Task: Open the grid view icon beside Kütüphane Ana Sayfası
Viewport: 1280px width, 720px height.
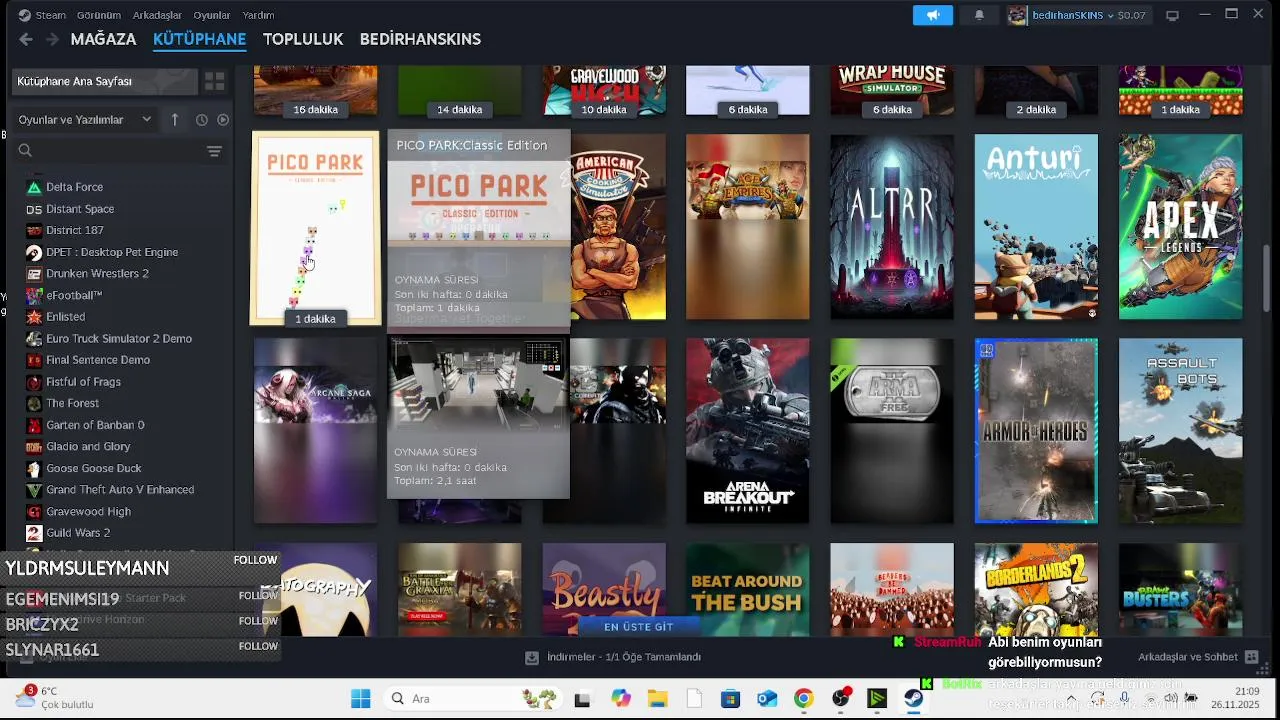Action: coord(214,81)
